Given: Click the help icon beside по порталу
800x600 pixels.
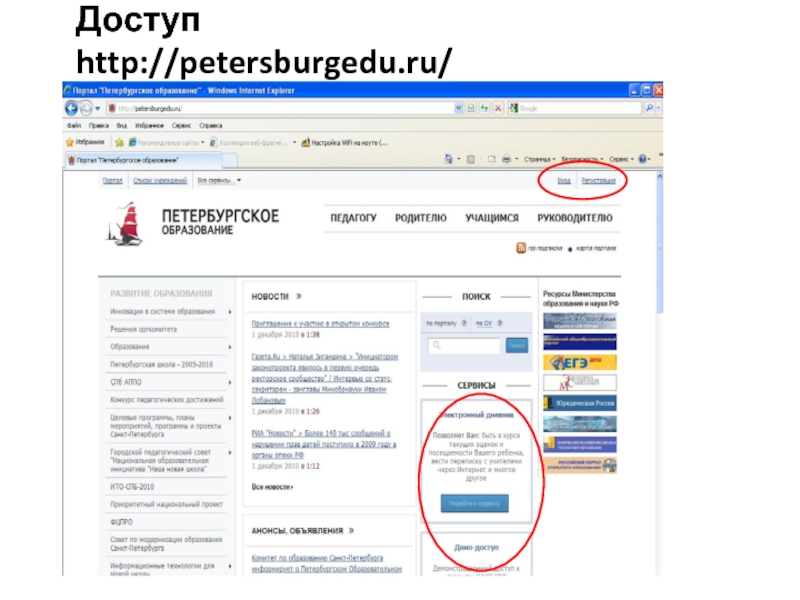Looking at the screenshot, I should 464,323.
